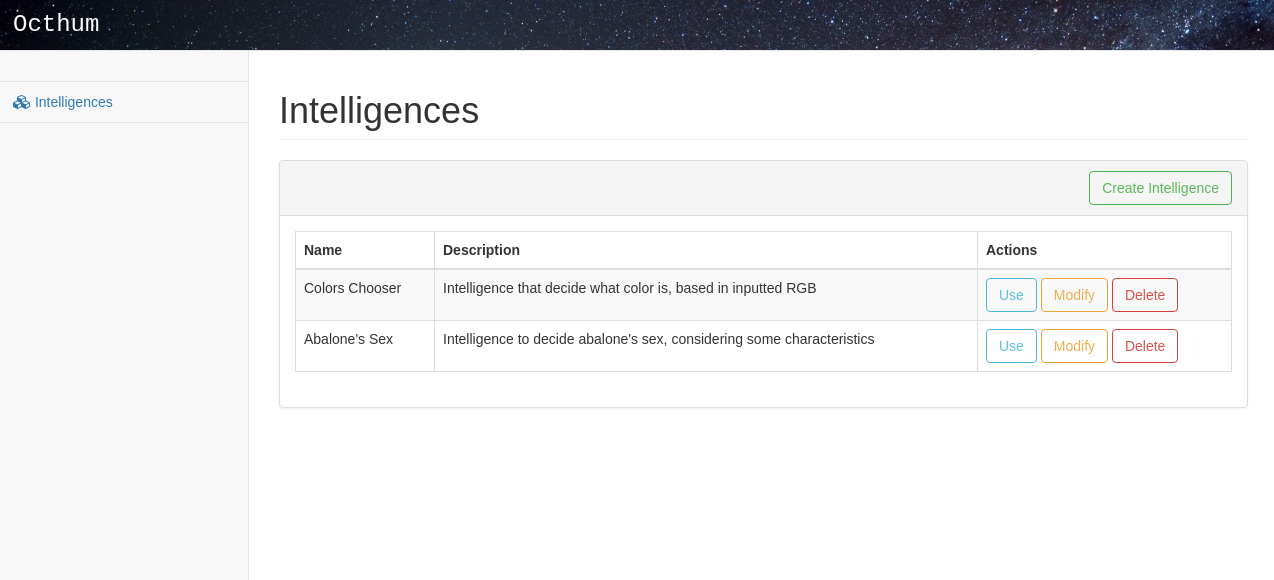Viewport: 1274px width, 580px height.
Task: Delete the Abalone's Sex intelligence
Action: tap(1144, 346)
